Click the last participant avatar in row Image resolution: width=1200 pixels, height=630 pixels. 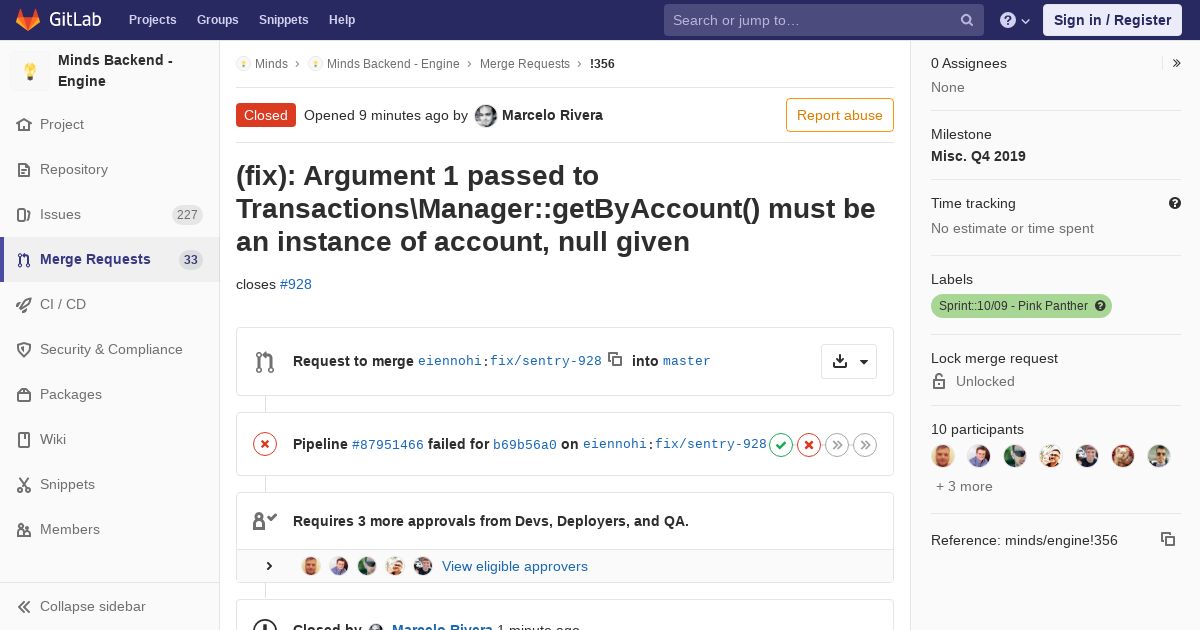pyautogui.click(x=1159, y=456)
